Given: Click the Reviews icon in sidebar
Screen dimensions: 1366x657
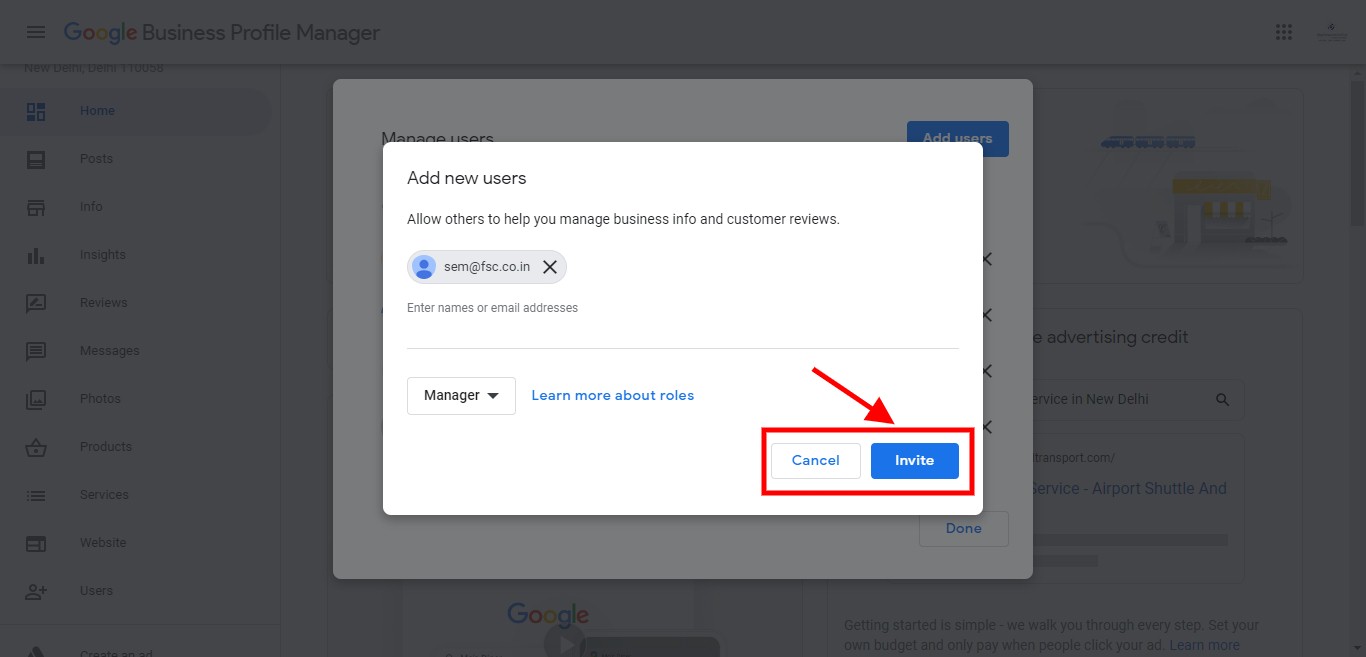Looking at the screenshot, I should tap(36, 303).
